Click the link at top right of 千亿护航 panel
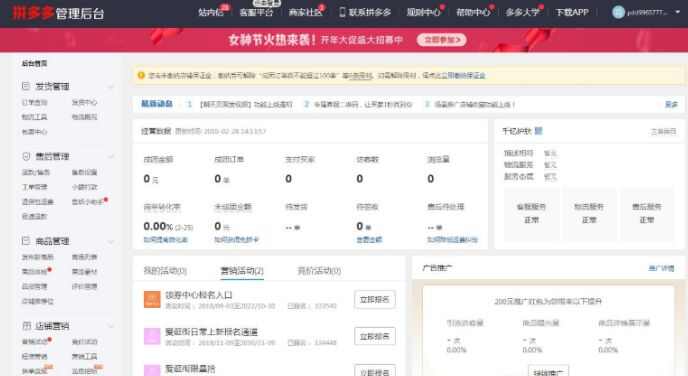This screenshot has width=688, height=376. 663,131
